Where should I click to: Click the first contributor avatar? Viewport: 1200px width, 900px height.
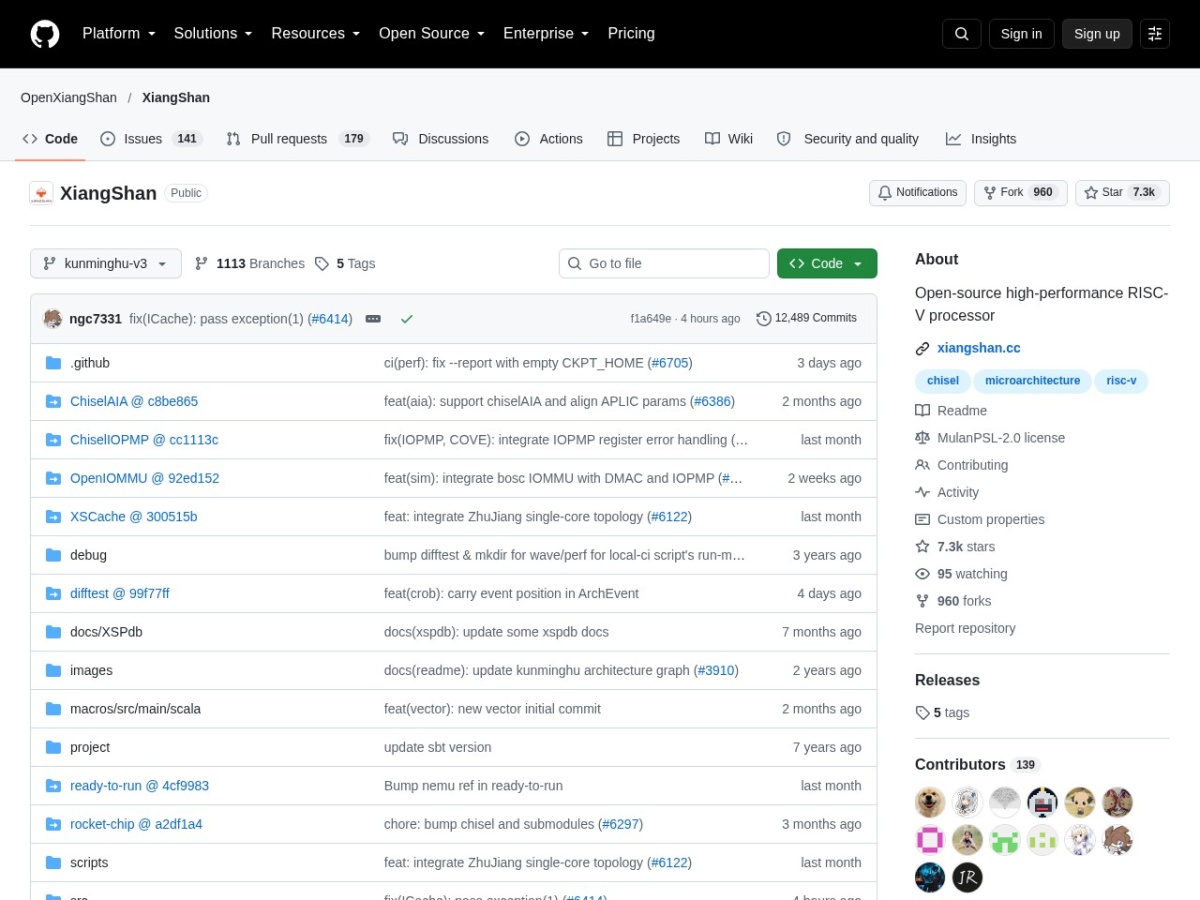pyautogui.click(x=930, y=802)
